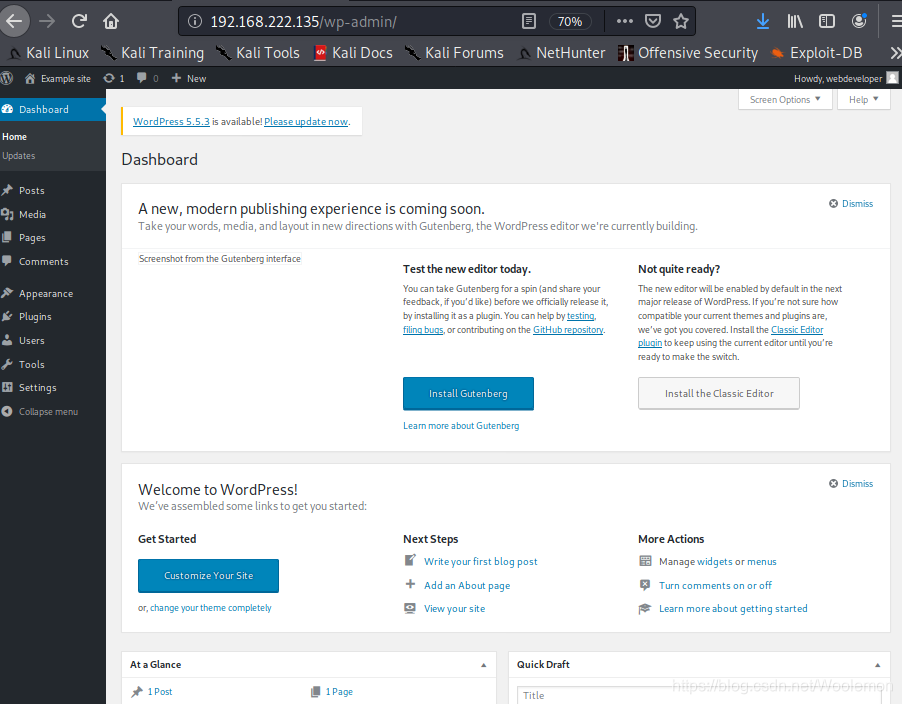
Task: Open the Appearance menu
Action: point(45,293)
